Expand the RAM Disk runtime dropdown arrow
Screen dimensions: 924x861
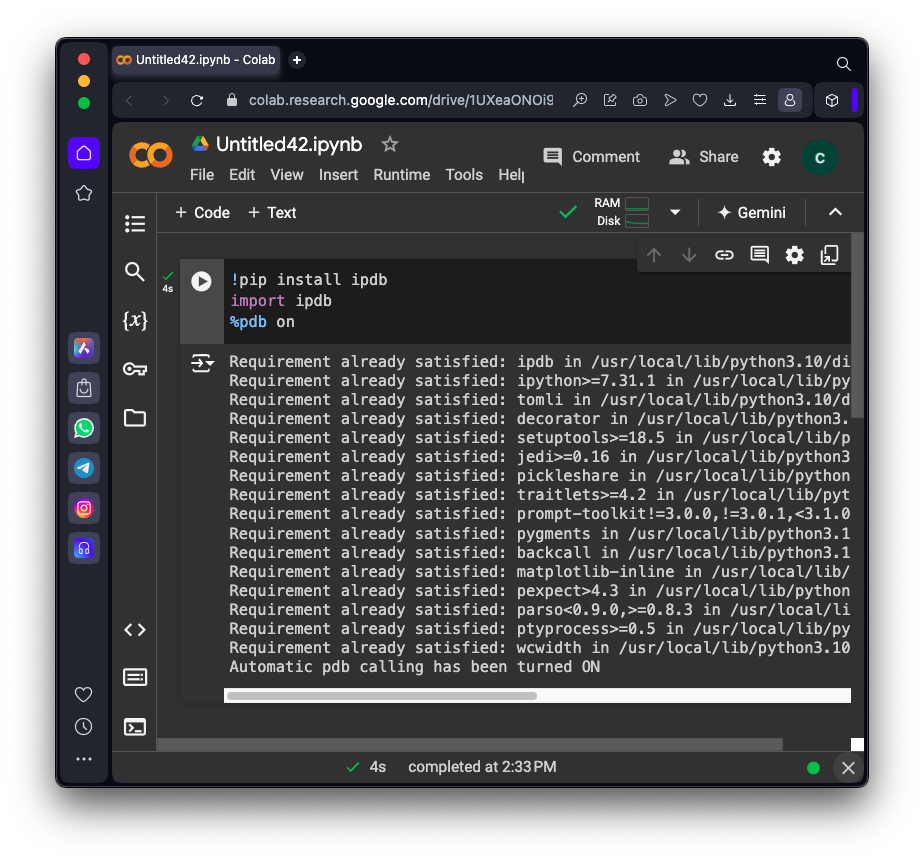click(675, 212)
